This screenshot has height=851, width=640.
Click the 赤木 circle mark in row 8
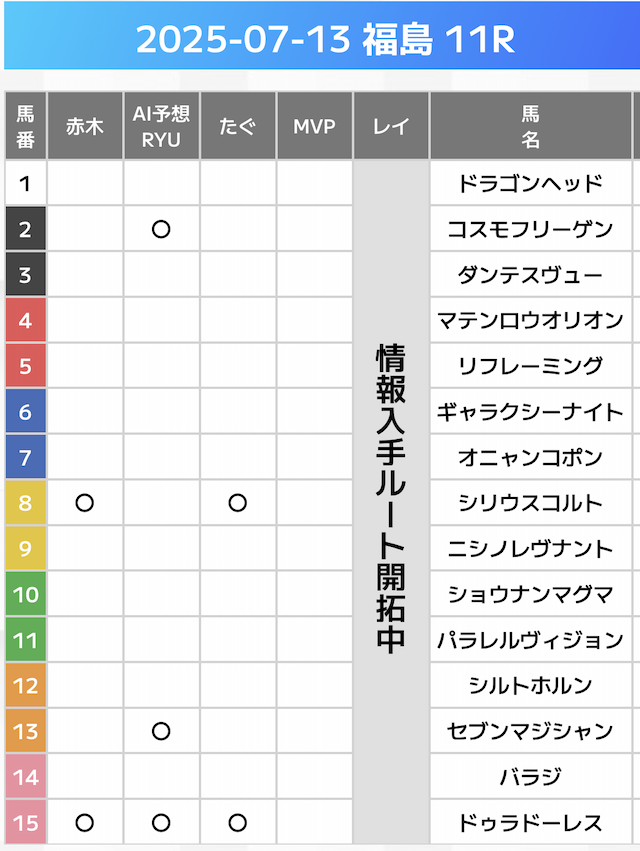pyautogui.click(x=85, y=503)
